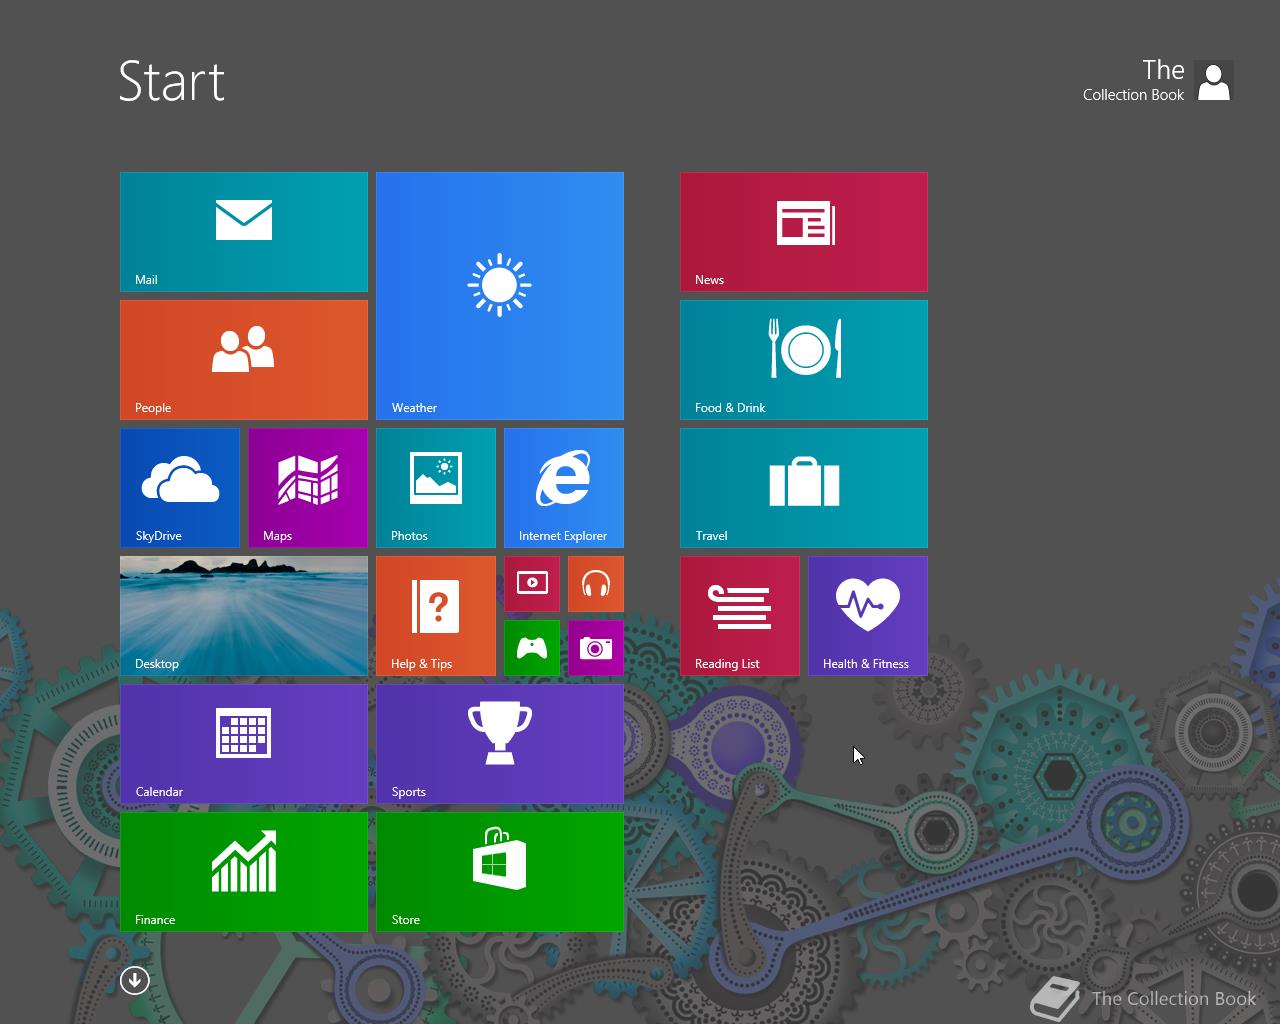This screenshot has width=1280, height=1024.
Task: Open the Sports tile
Action: (x=500, y=744)
